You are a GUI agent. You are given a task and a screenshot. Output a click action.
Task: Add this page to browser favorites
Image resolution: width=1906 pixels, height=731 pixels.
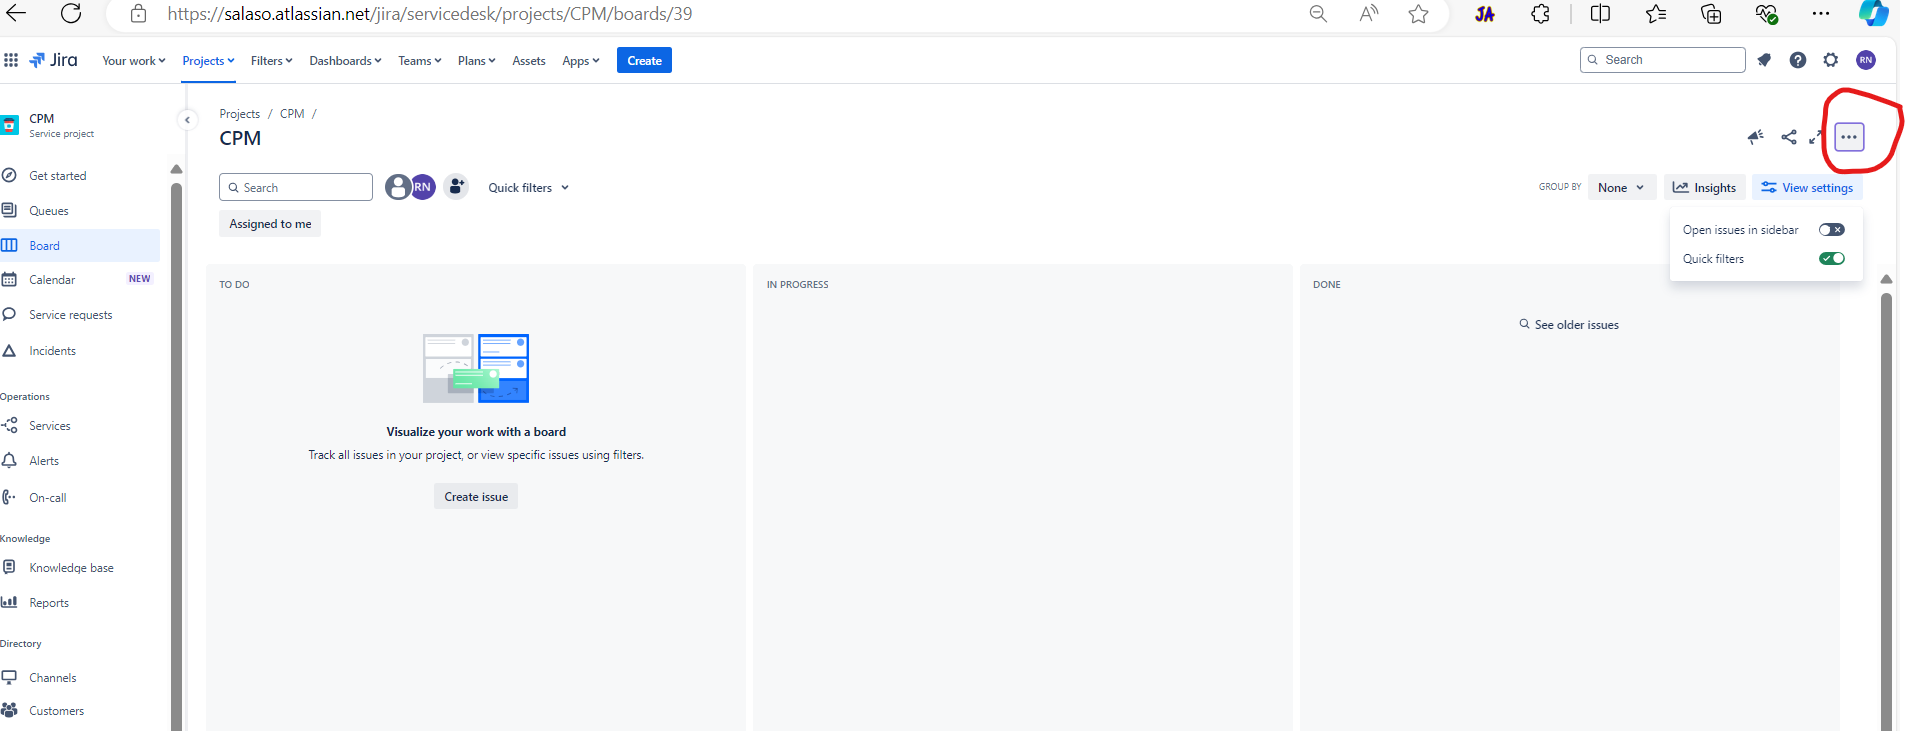tap(1418, 14)
